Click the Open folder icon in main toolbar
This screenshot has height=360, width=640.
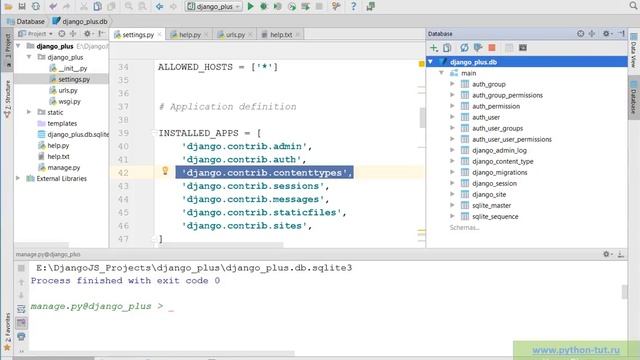(x=8, y=7)
